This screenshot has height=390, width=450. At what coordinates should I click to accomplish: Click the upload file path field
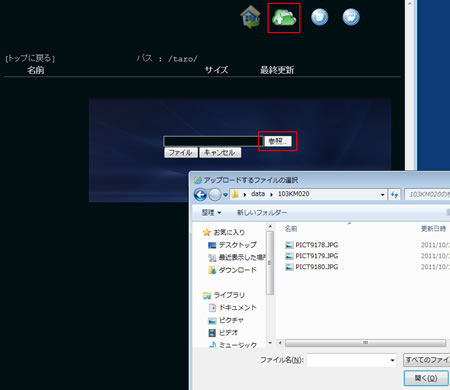[x=213, y=141]
